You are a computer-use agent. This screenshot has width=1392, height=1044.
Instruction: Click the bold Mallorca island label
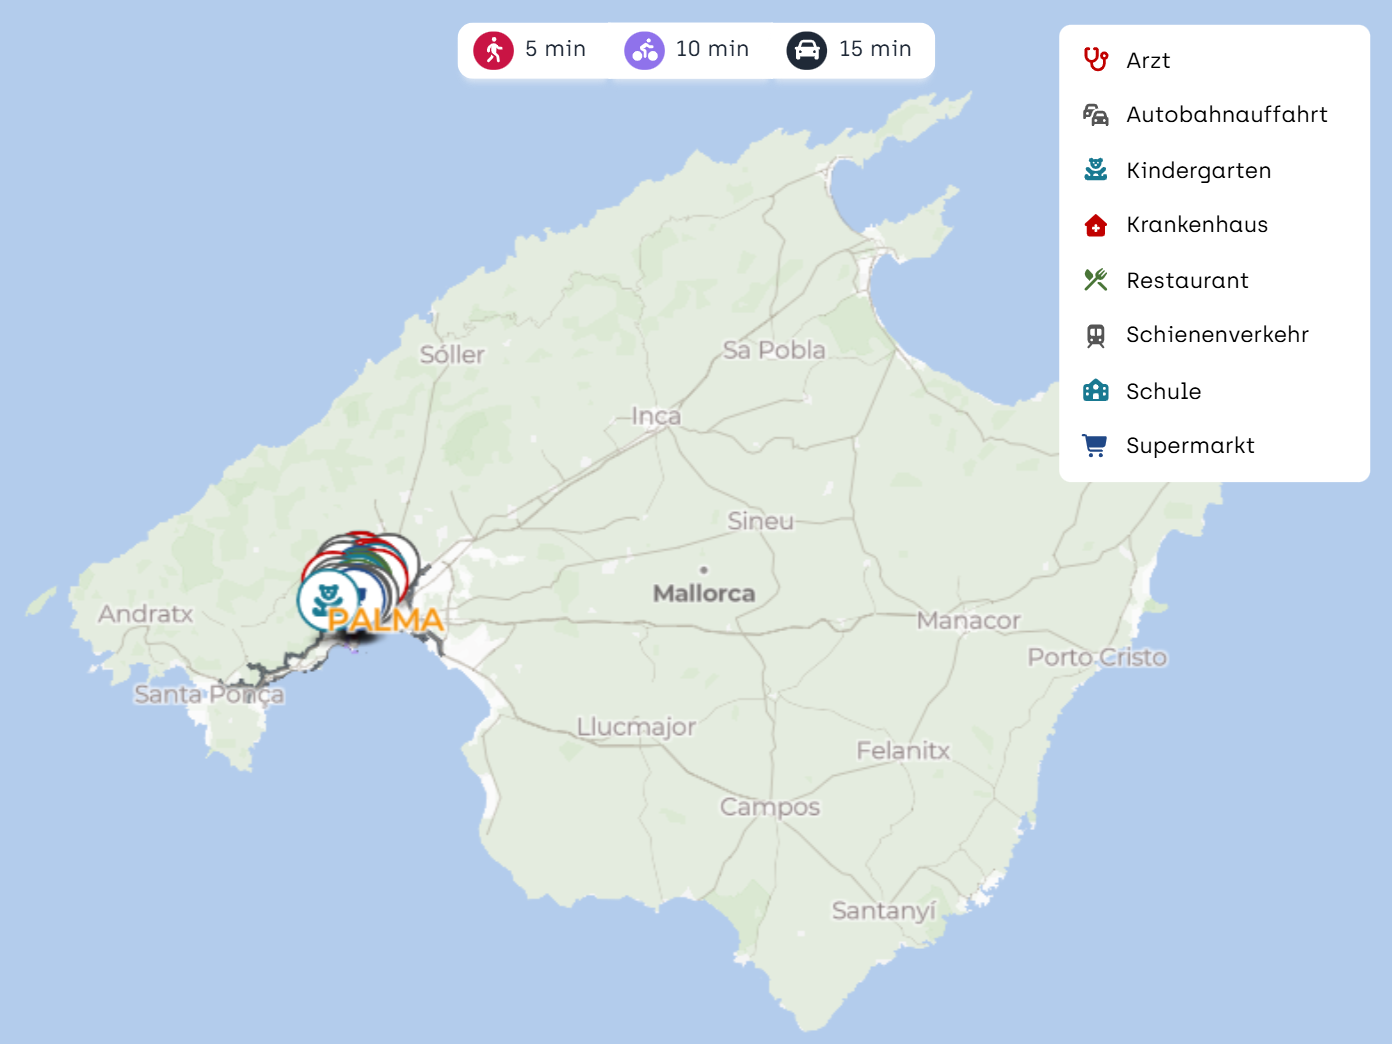tap(704, 594)
